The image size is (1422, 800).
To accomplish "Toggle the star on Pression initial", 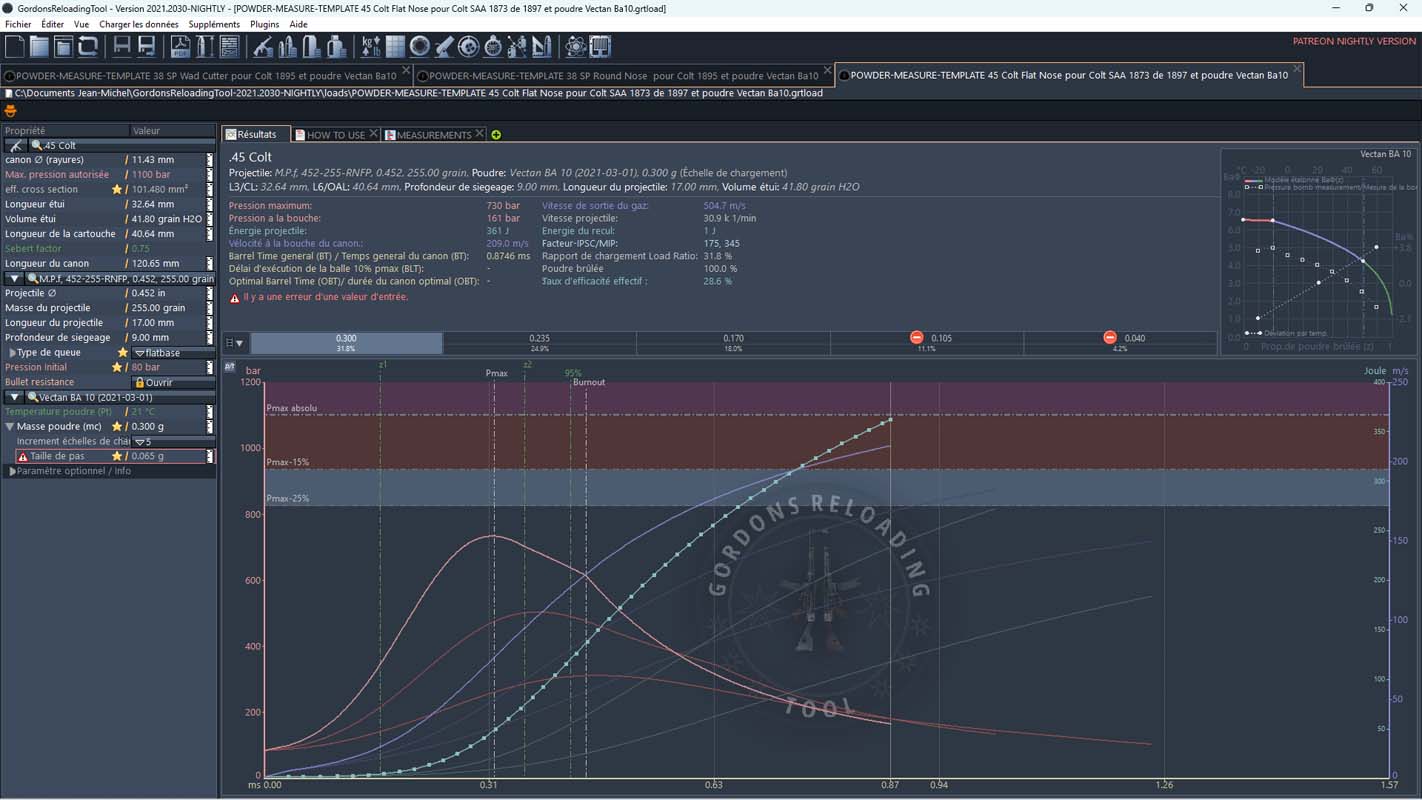I will 117,367.
